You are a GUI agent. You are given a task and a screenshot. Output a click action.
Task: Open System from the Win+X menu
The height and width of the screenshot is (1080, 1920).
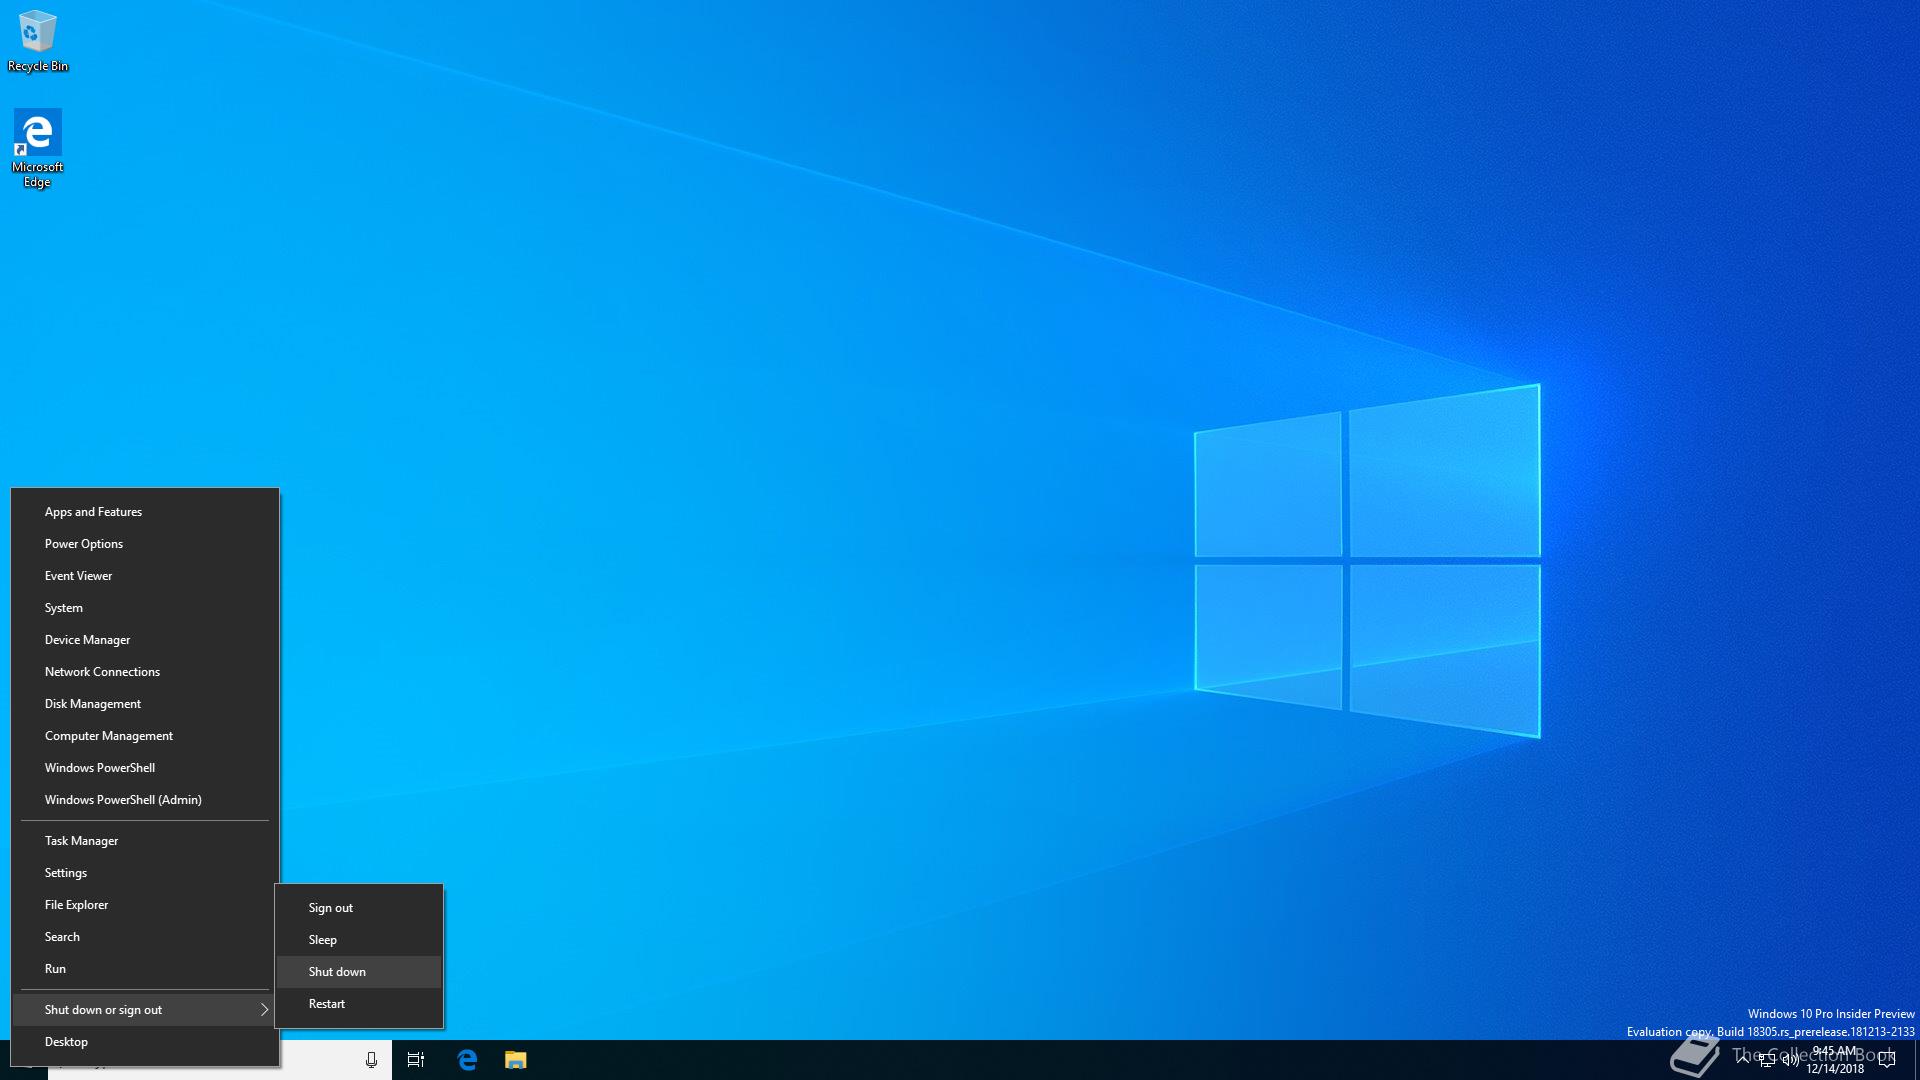point(145,608)
